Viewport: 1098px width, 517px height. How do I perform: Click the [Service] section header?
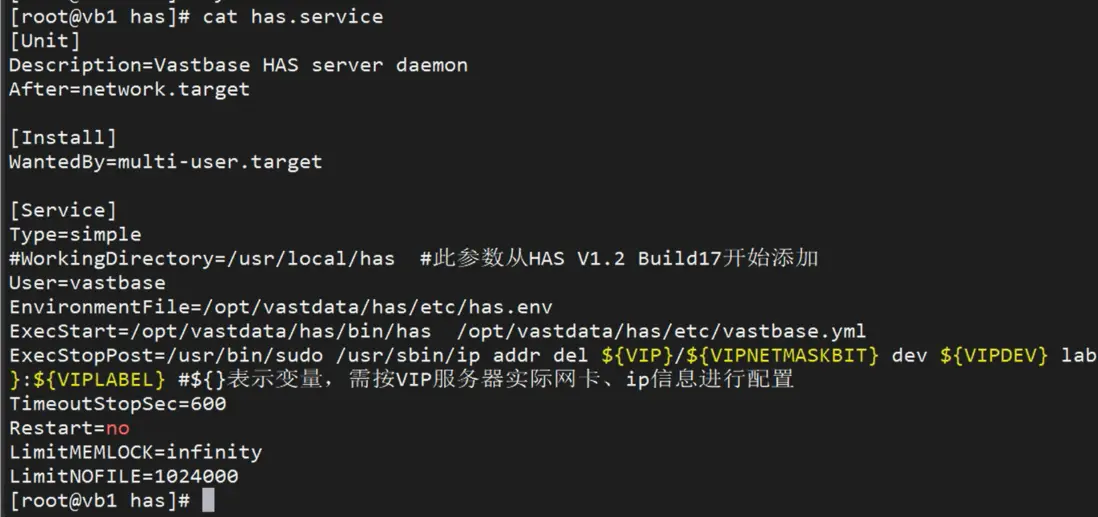tap(63, 210)
